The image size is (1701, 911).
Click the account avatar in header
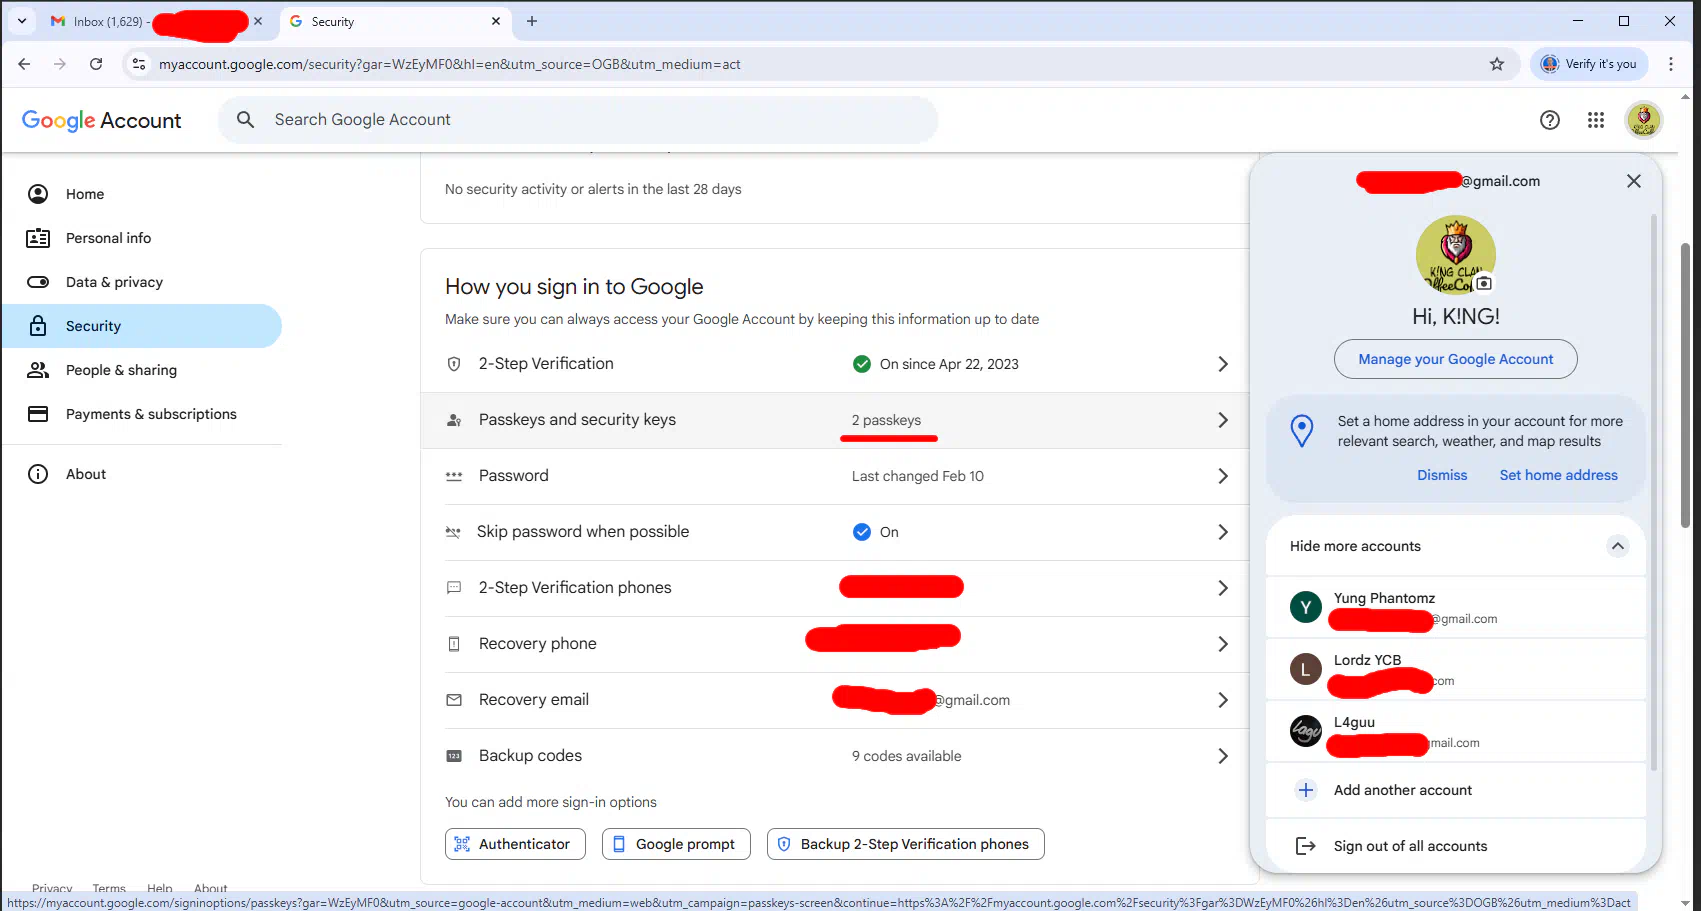pyautogui.click(x=1644, y=120)
